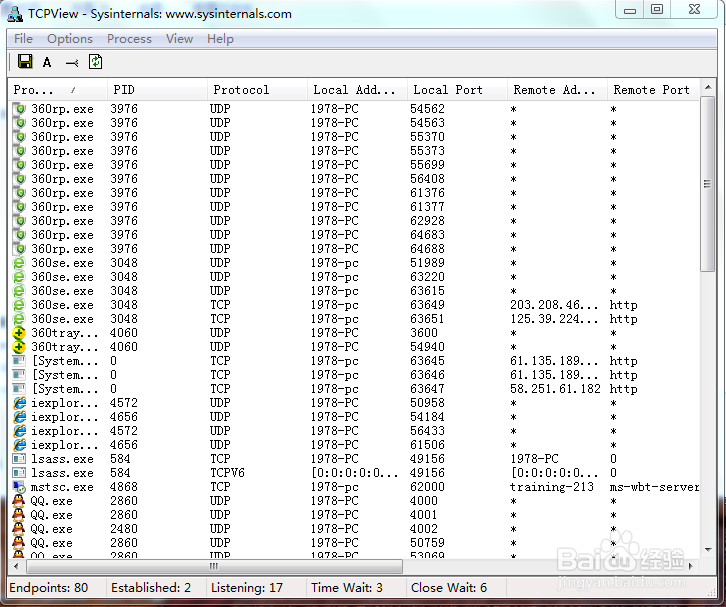The width and height of the screenshot is (726, 607).
Task: Select QQ.exe icon on port 4000 row
Action: pyautogui.click(x=19, y=501)
